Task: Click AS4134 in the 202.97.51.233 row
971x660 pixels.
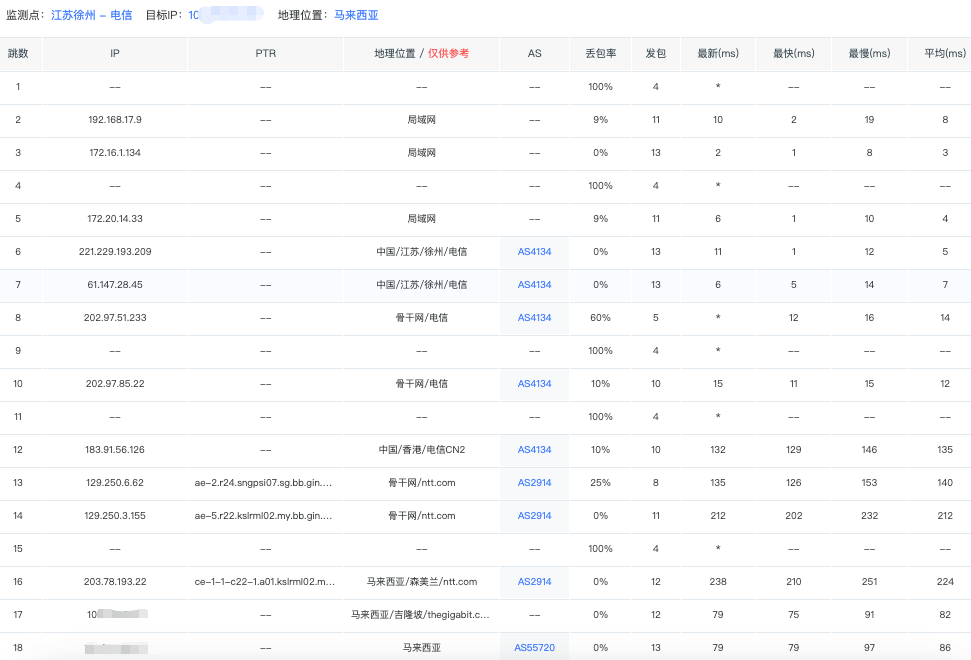Action: pyautogui.click(x=534, y=318)
